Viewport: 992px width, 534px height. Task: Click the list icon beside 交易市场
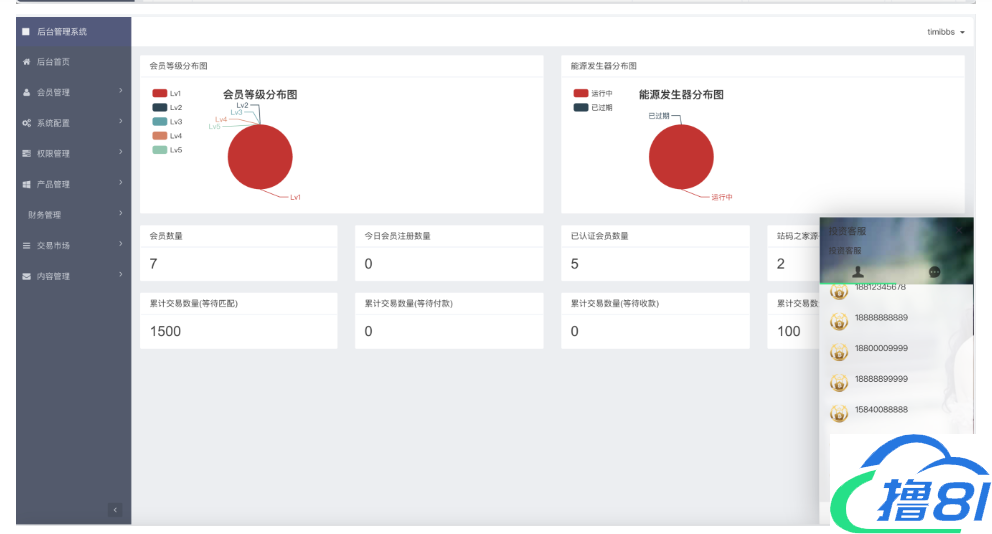(x=26, y=246)
